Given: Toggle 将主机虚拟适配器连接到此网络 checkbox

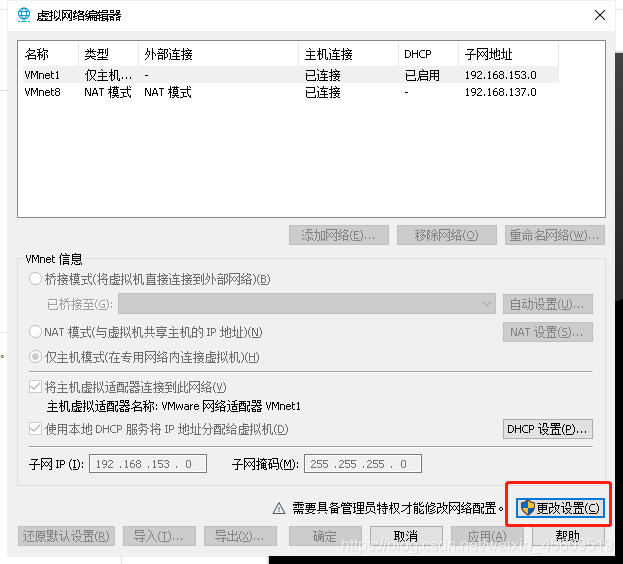Looking at the screenshot, I should point(35,386).
